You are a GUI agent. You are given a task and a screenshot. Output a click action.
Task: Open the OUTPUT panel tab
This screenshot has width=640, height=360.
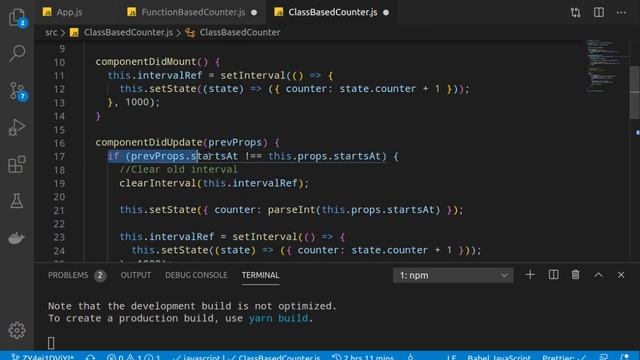pos(136,275)
